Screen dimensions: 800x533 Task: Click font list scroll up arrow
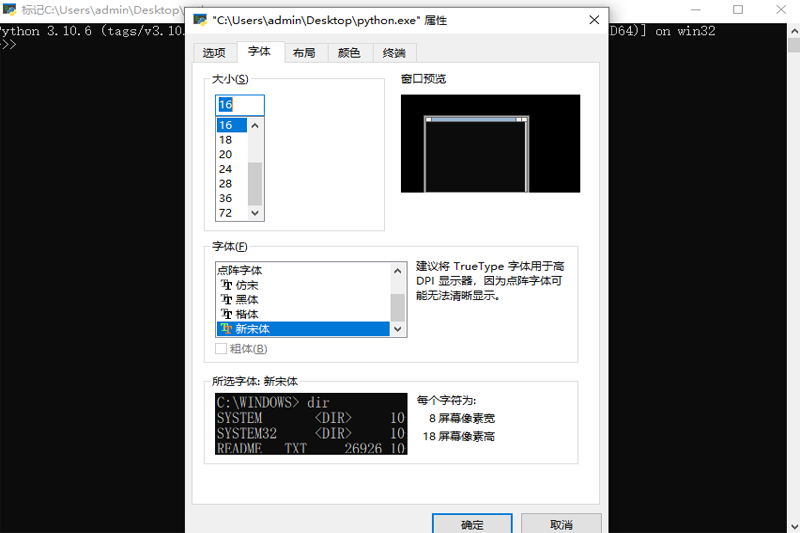pyautogui.click(x=398, y=271)
